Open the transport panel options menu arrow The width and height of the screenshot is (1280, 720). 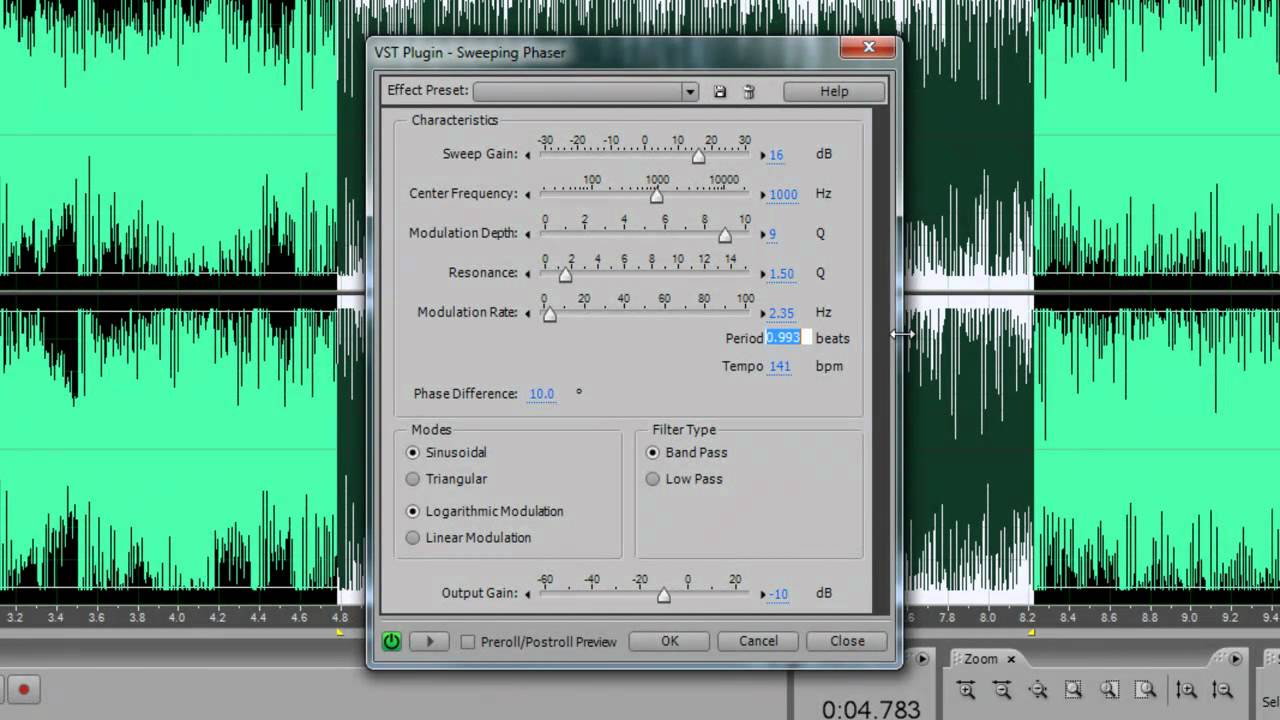[x=923, y=659]
